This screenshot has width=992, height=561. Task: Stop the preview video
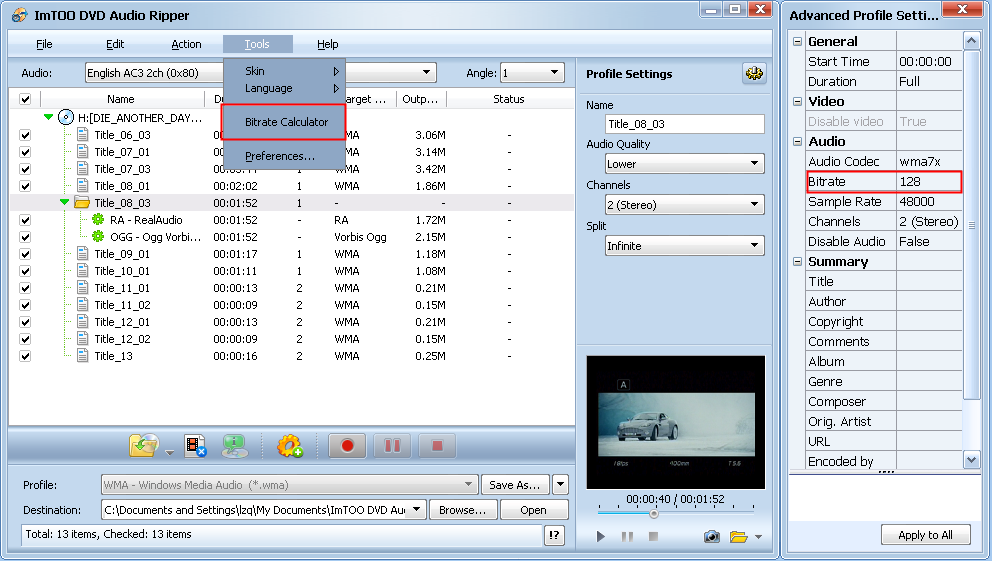point(654,536)
